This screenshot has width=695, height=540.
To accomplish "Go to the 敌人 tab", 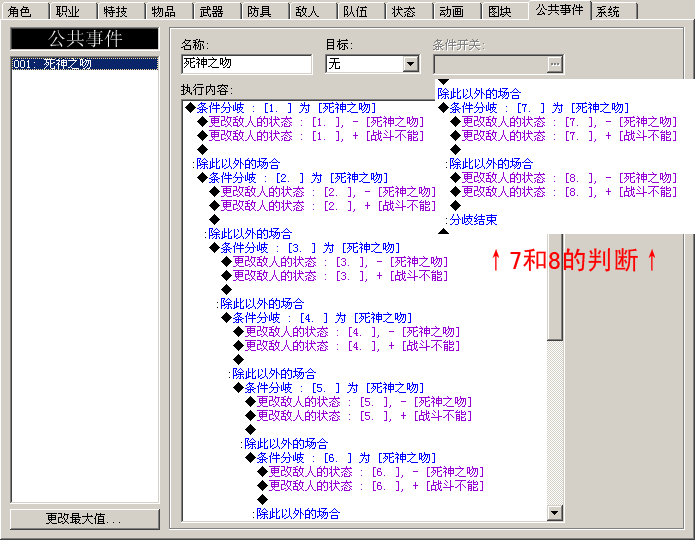I will [312, 12].
